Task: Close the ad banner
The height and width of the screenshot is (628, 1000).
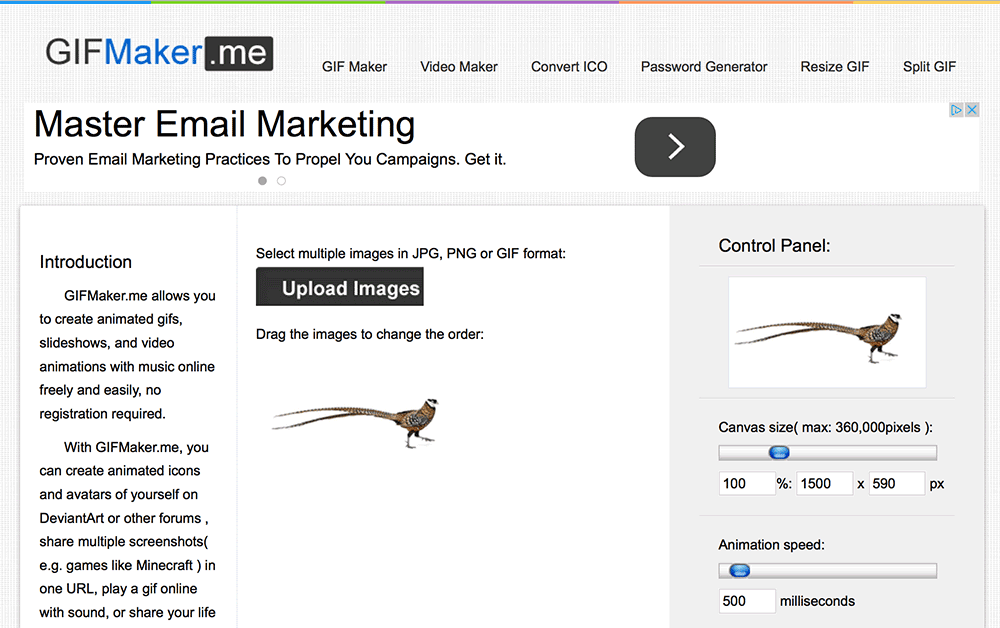Action: [972, 110]
